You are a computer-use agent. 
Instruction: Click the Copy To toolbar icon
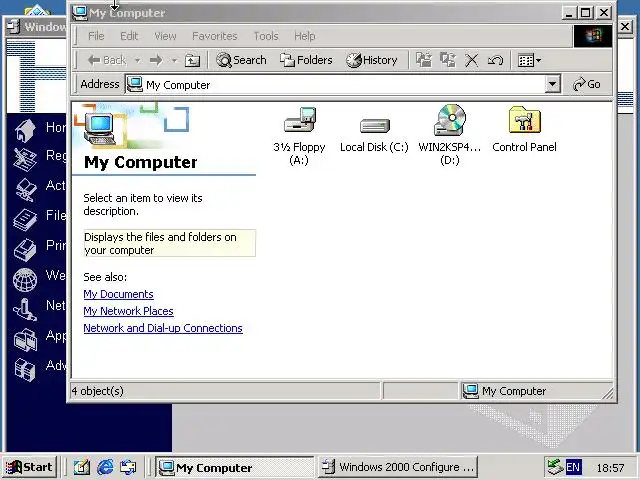pos(448,60)
